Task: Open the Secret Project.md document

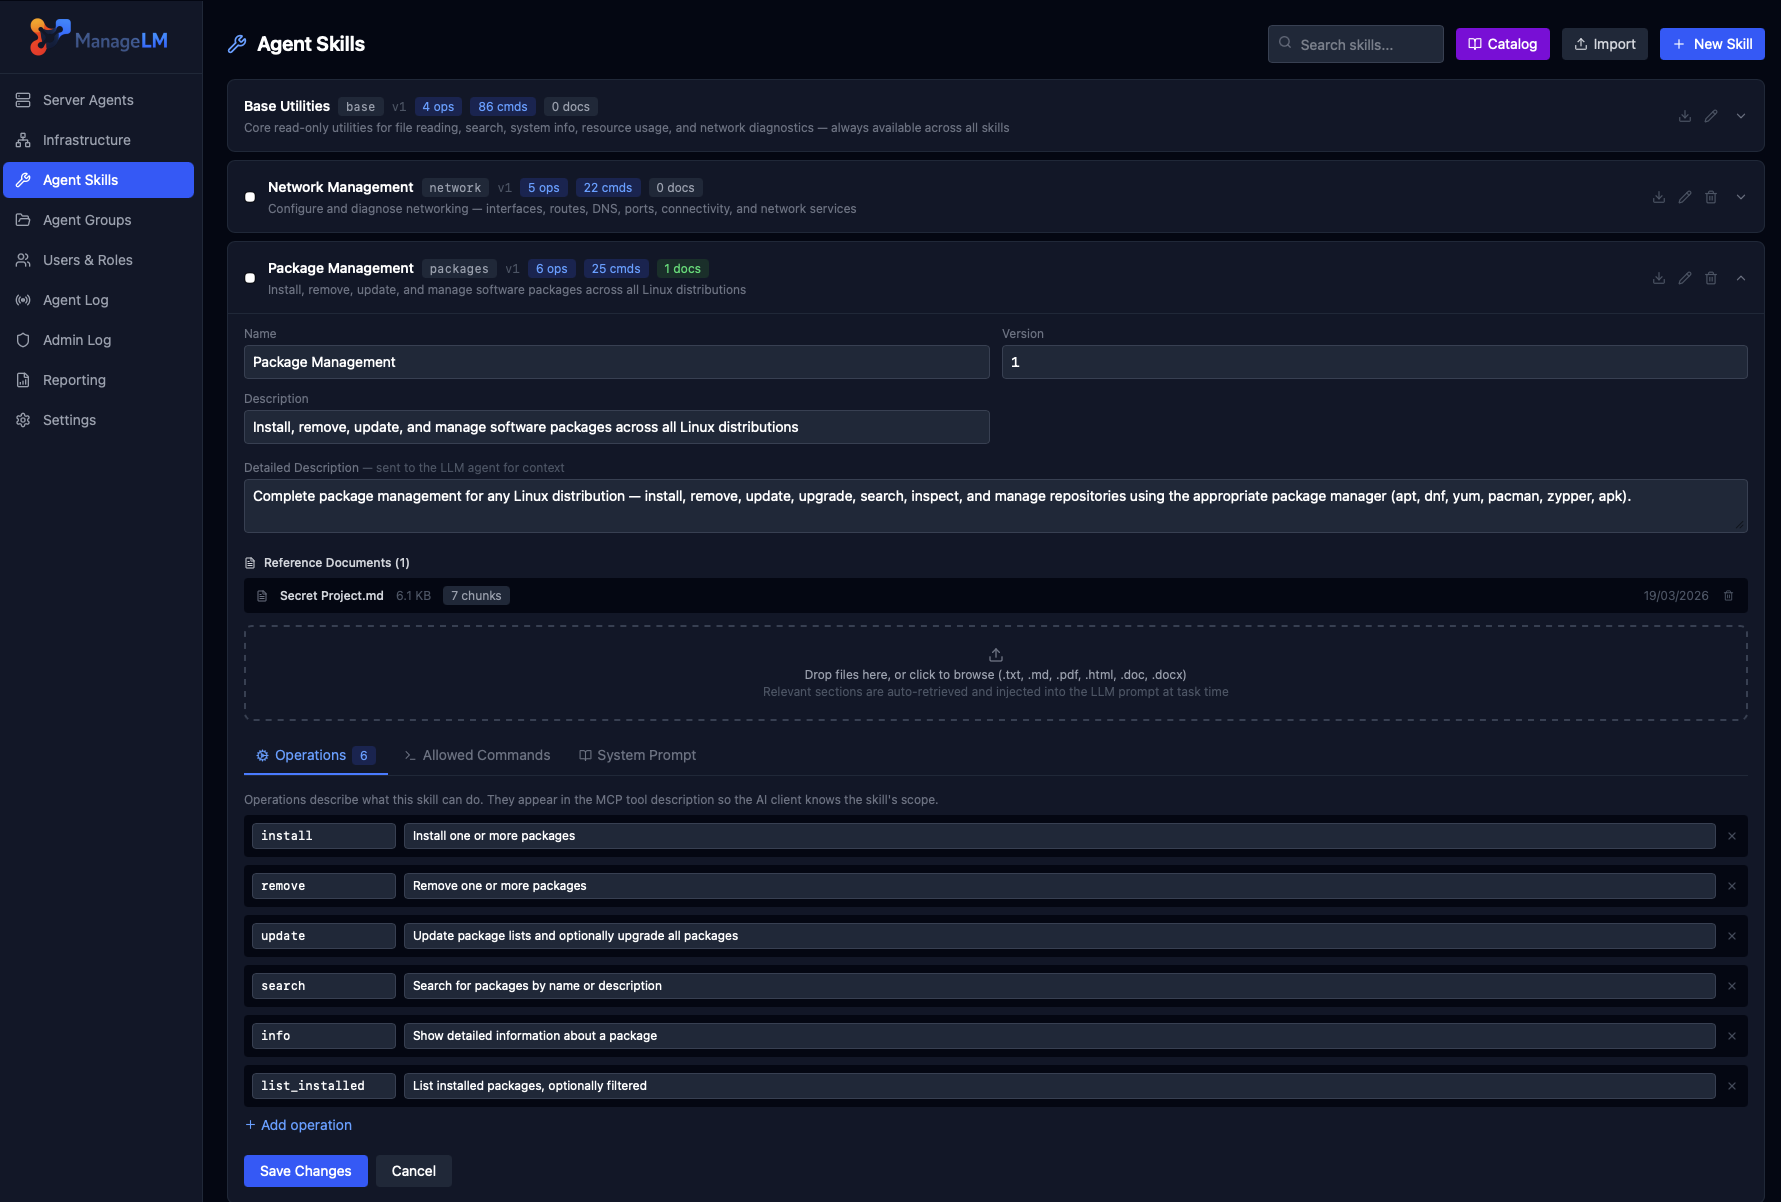Action: [331, 596]
